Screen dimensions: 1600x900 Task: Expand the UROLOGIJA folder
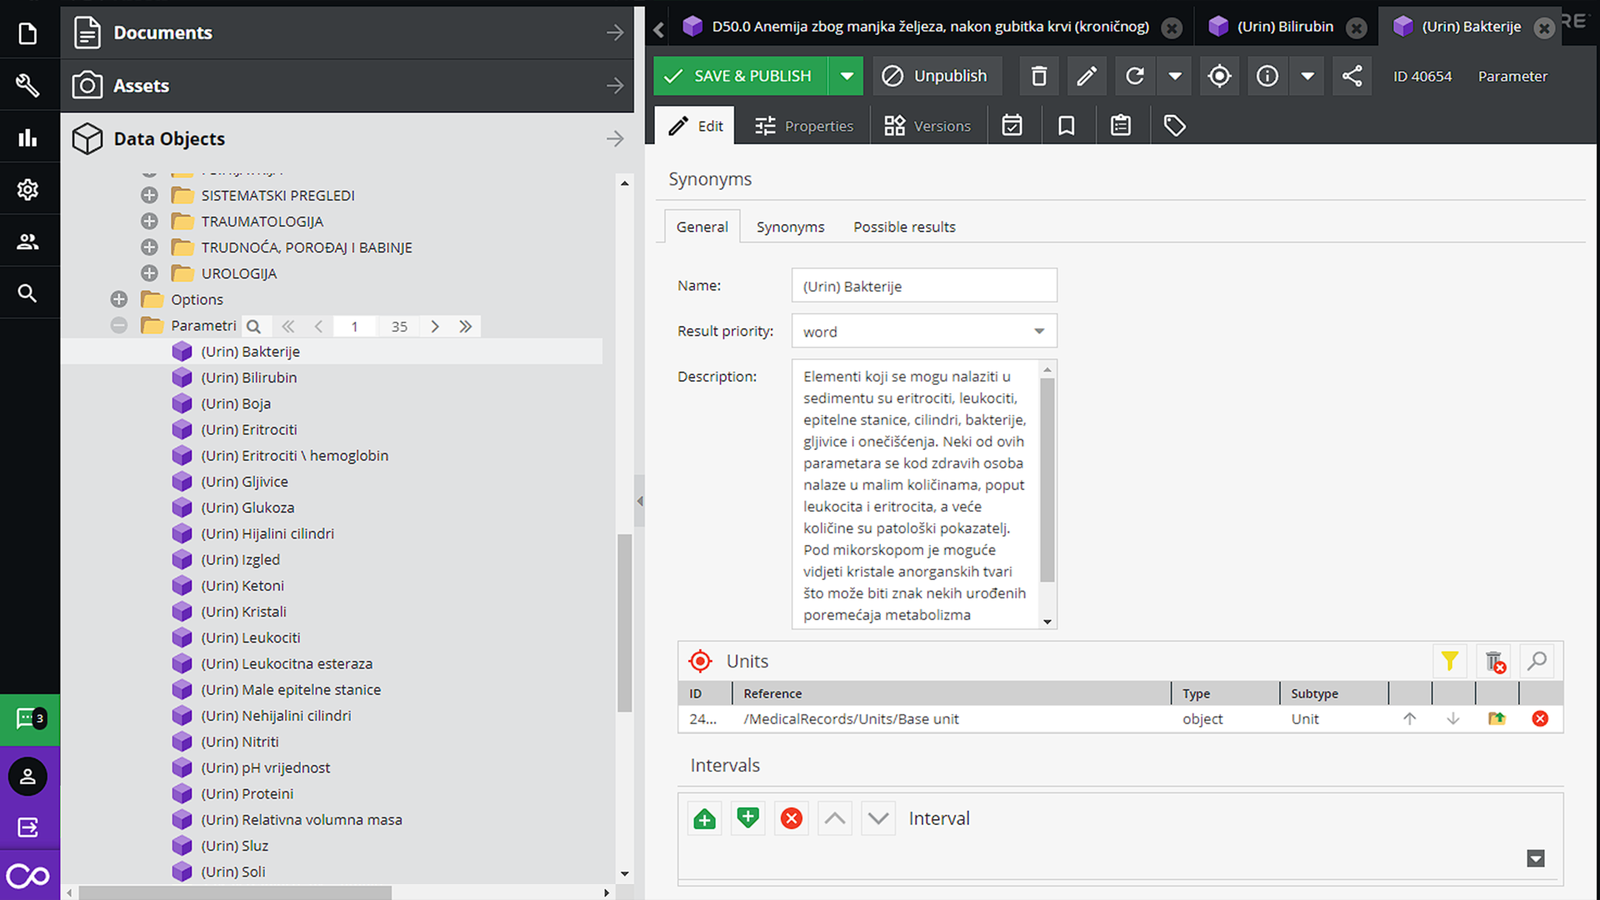(x=149, y=273)
